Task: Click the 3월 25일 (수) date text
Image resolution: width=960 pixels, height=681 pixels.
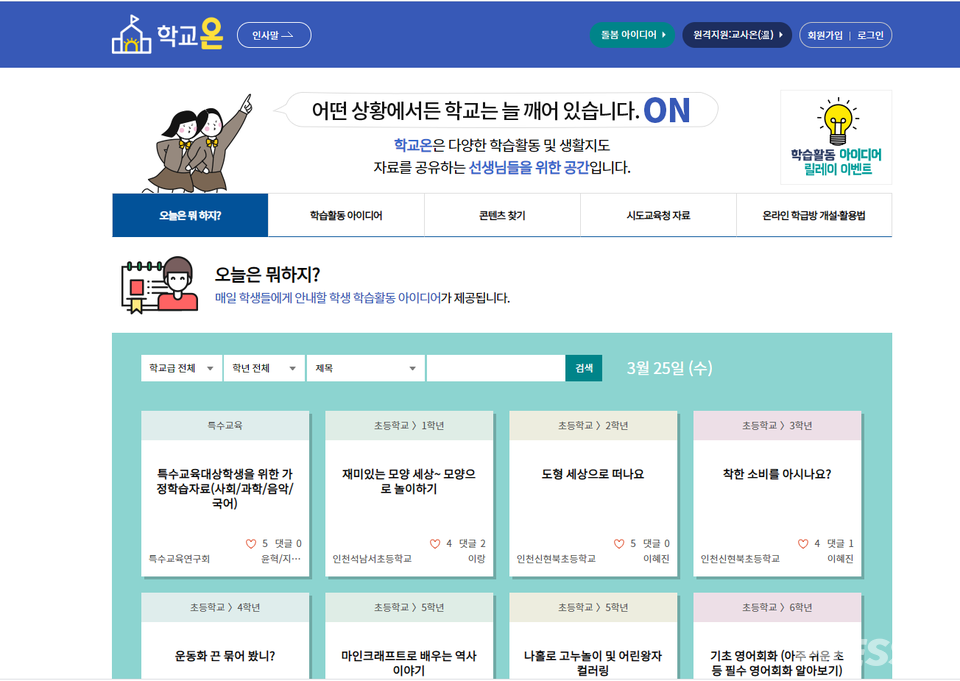Action: click(x=669, y=368)
